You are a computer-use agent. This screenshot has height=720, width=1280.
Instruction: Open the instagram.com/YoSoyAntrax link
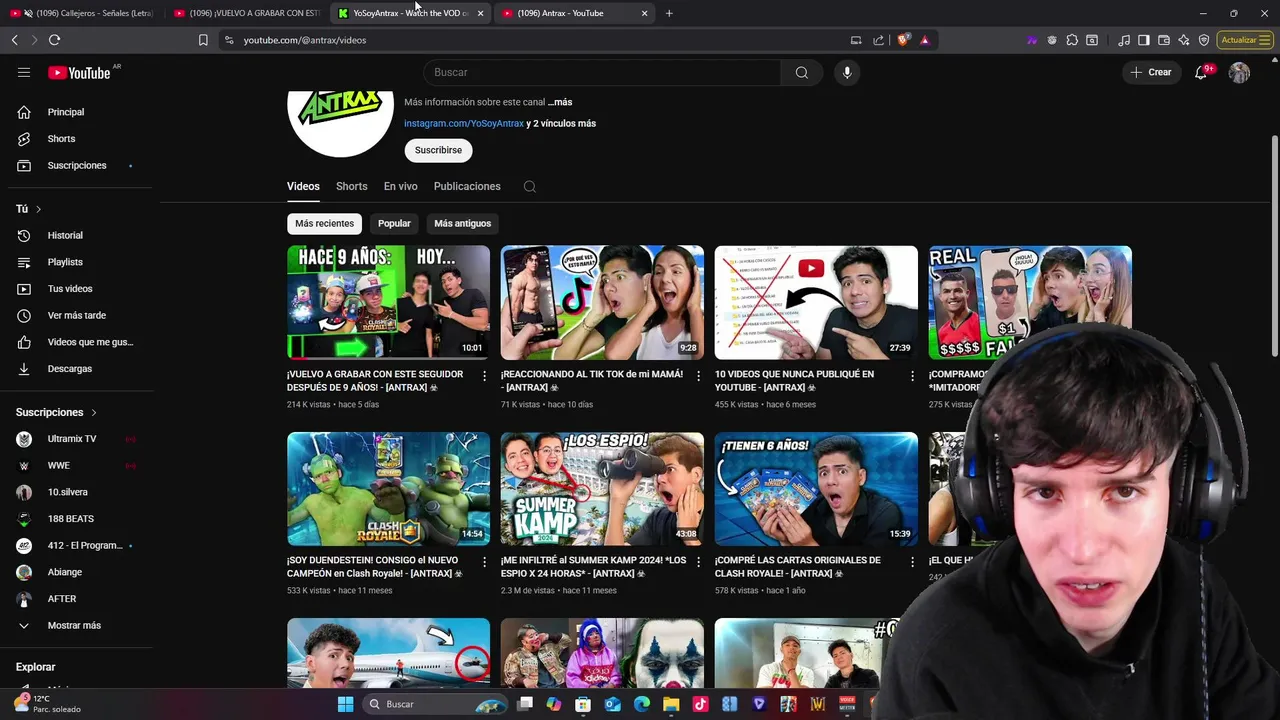pos(464,123)
